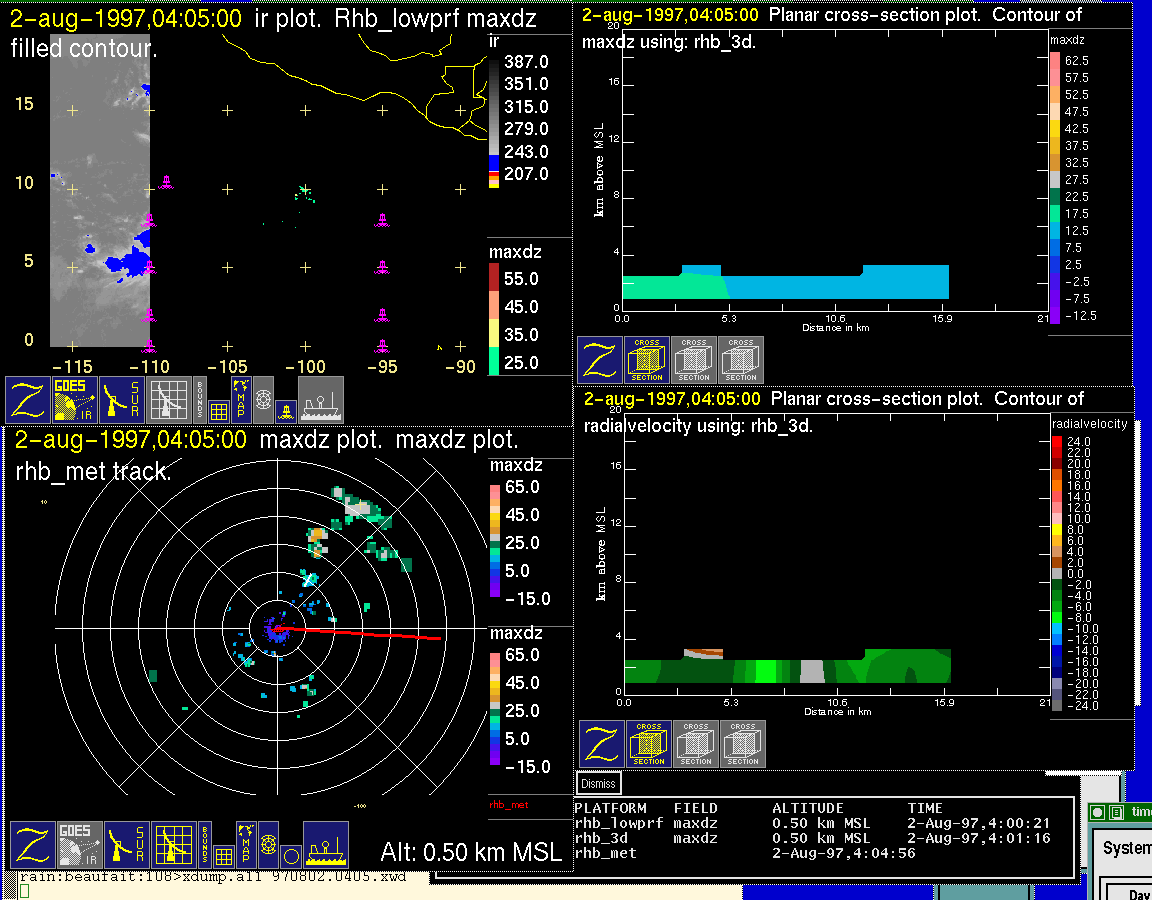The image size is (1152, 900).
Task: Click the last gray Cross Section icon under the radial velocity plot
Action: coord(743,744)
